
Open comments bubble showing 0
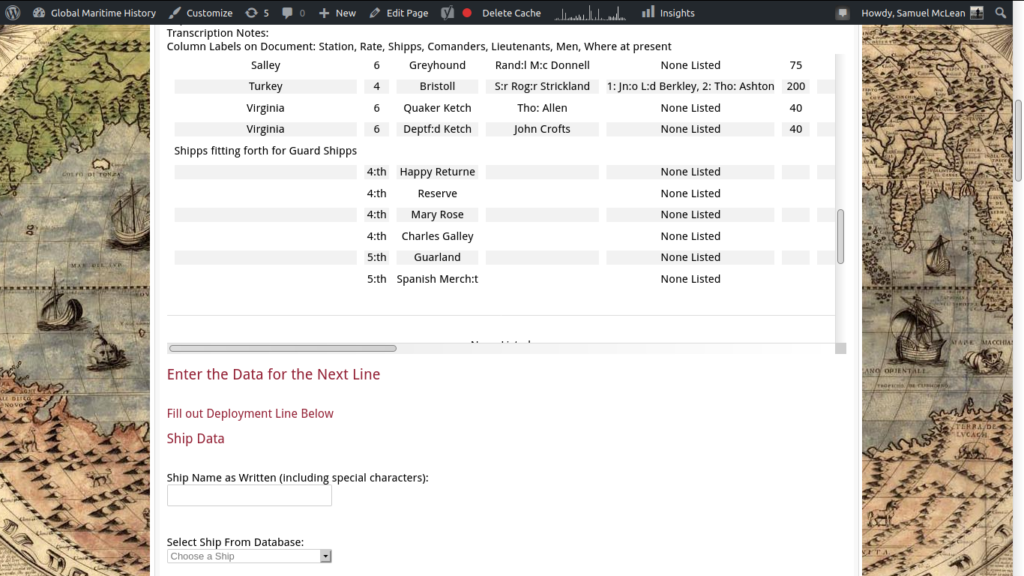[293, 12]
